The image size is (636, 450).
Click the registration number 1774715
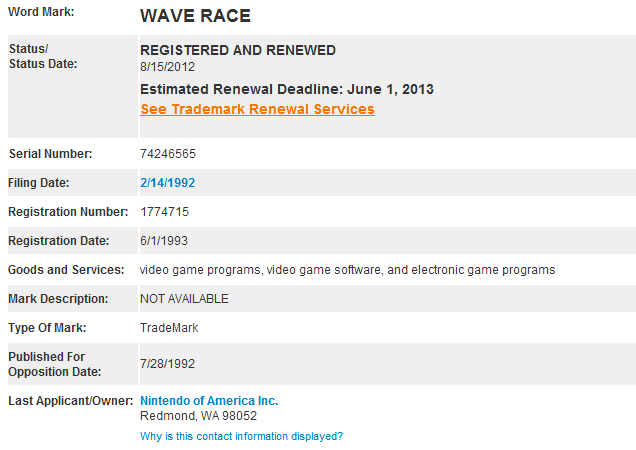point(164,212)
